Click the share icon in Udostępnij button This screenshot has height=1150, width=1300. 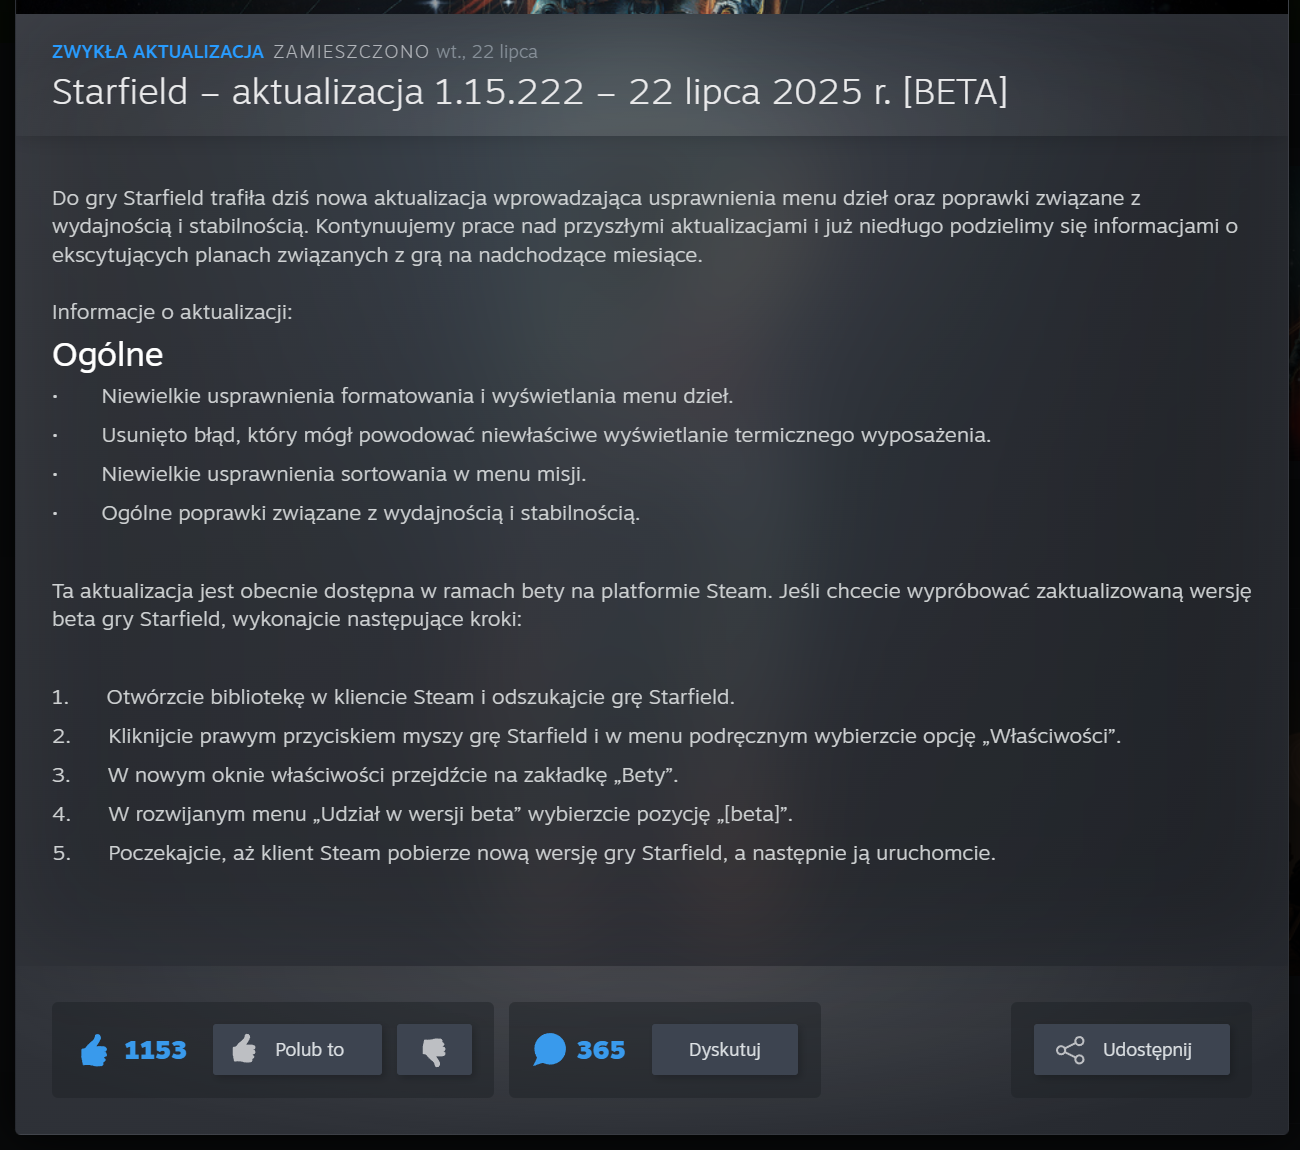[x=1070, y=1050]
